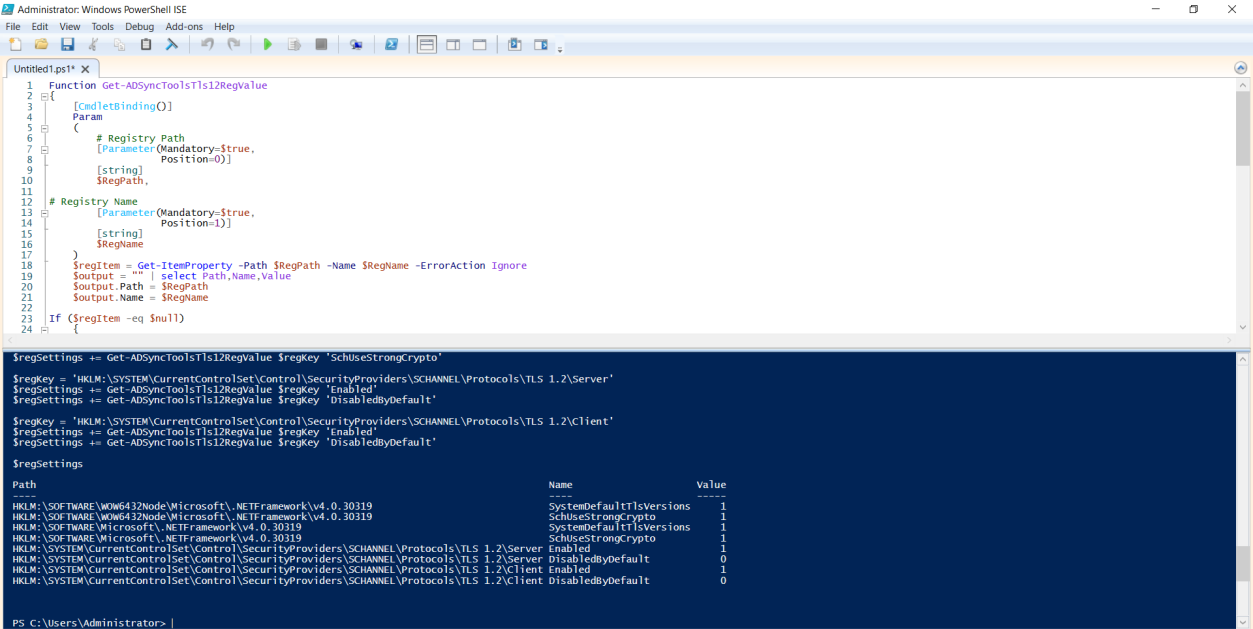
Task: Show script pane on top layout
Action: point(427,44)
